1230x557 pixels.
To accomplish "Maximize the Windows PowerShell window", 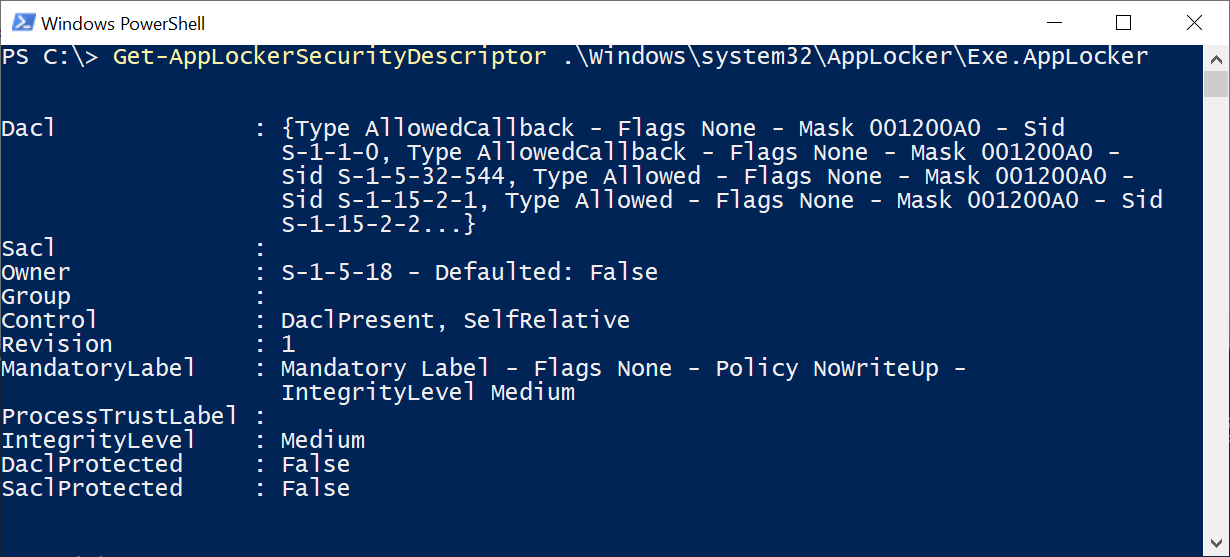I will tap(1123, 22).
